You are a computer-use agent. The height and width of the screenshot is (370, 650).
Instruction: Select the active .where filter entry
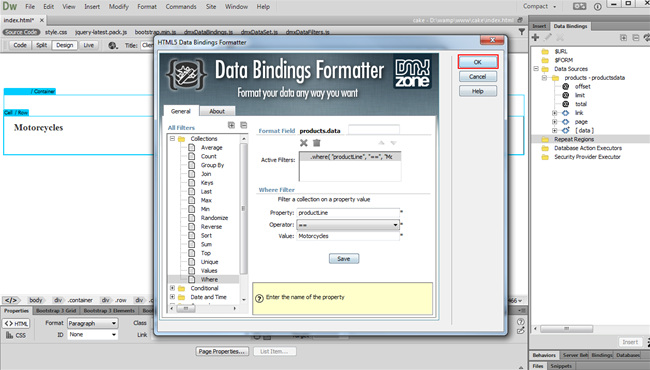[x=350, y=157]
